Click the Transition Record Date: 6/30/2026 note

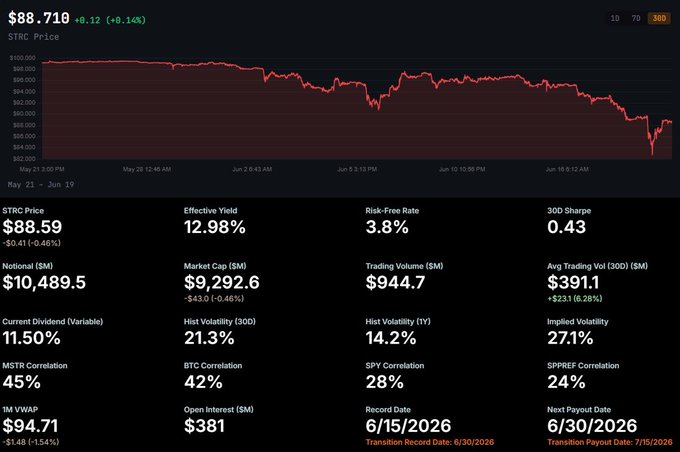click(430, 442)
